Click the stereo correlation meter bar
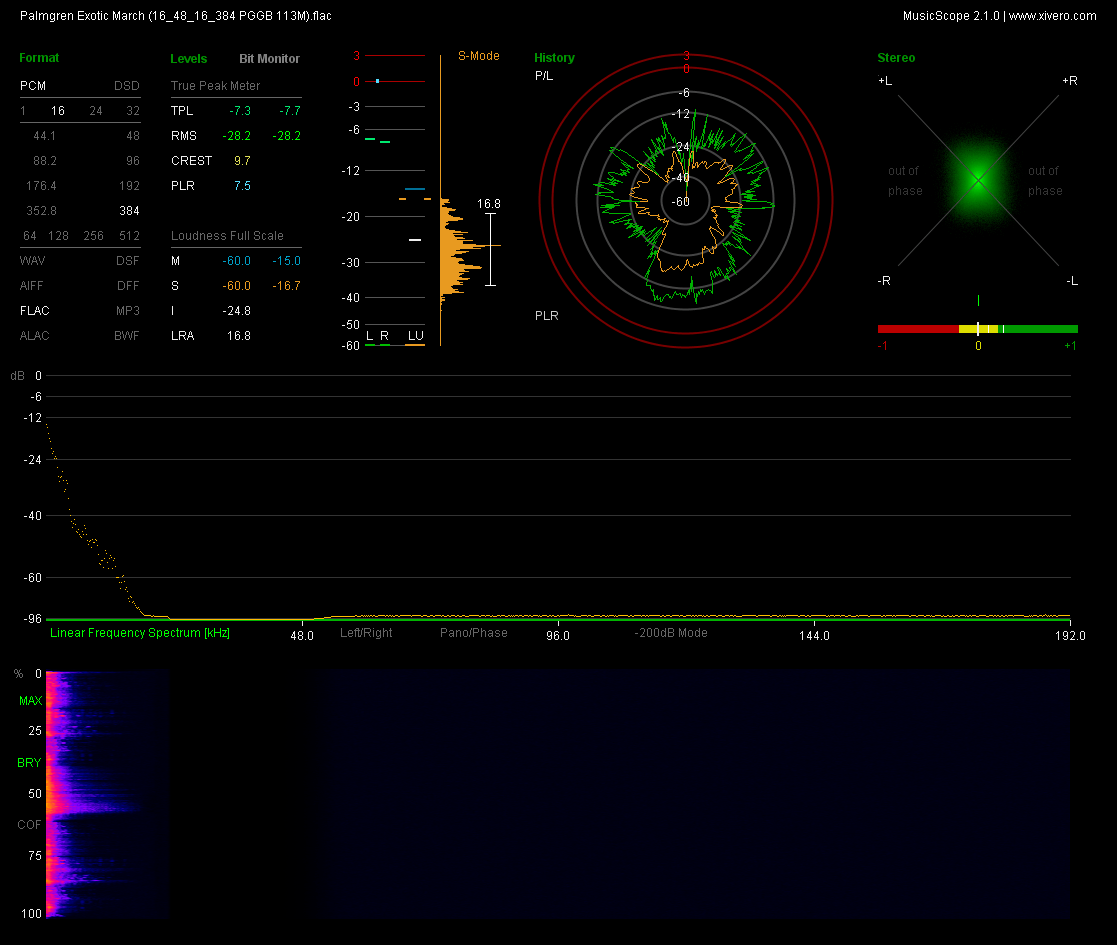The height and width of the screenshot is (945, 1117). pyautogui.click(x=977, y=329)
